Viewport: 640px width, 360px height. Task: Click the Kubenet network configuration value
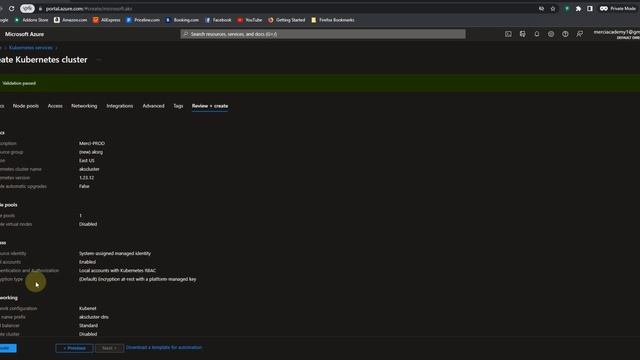pos(88,309)
